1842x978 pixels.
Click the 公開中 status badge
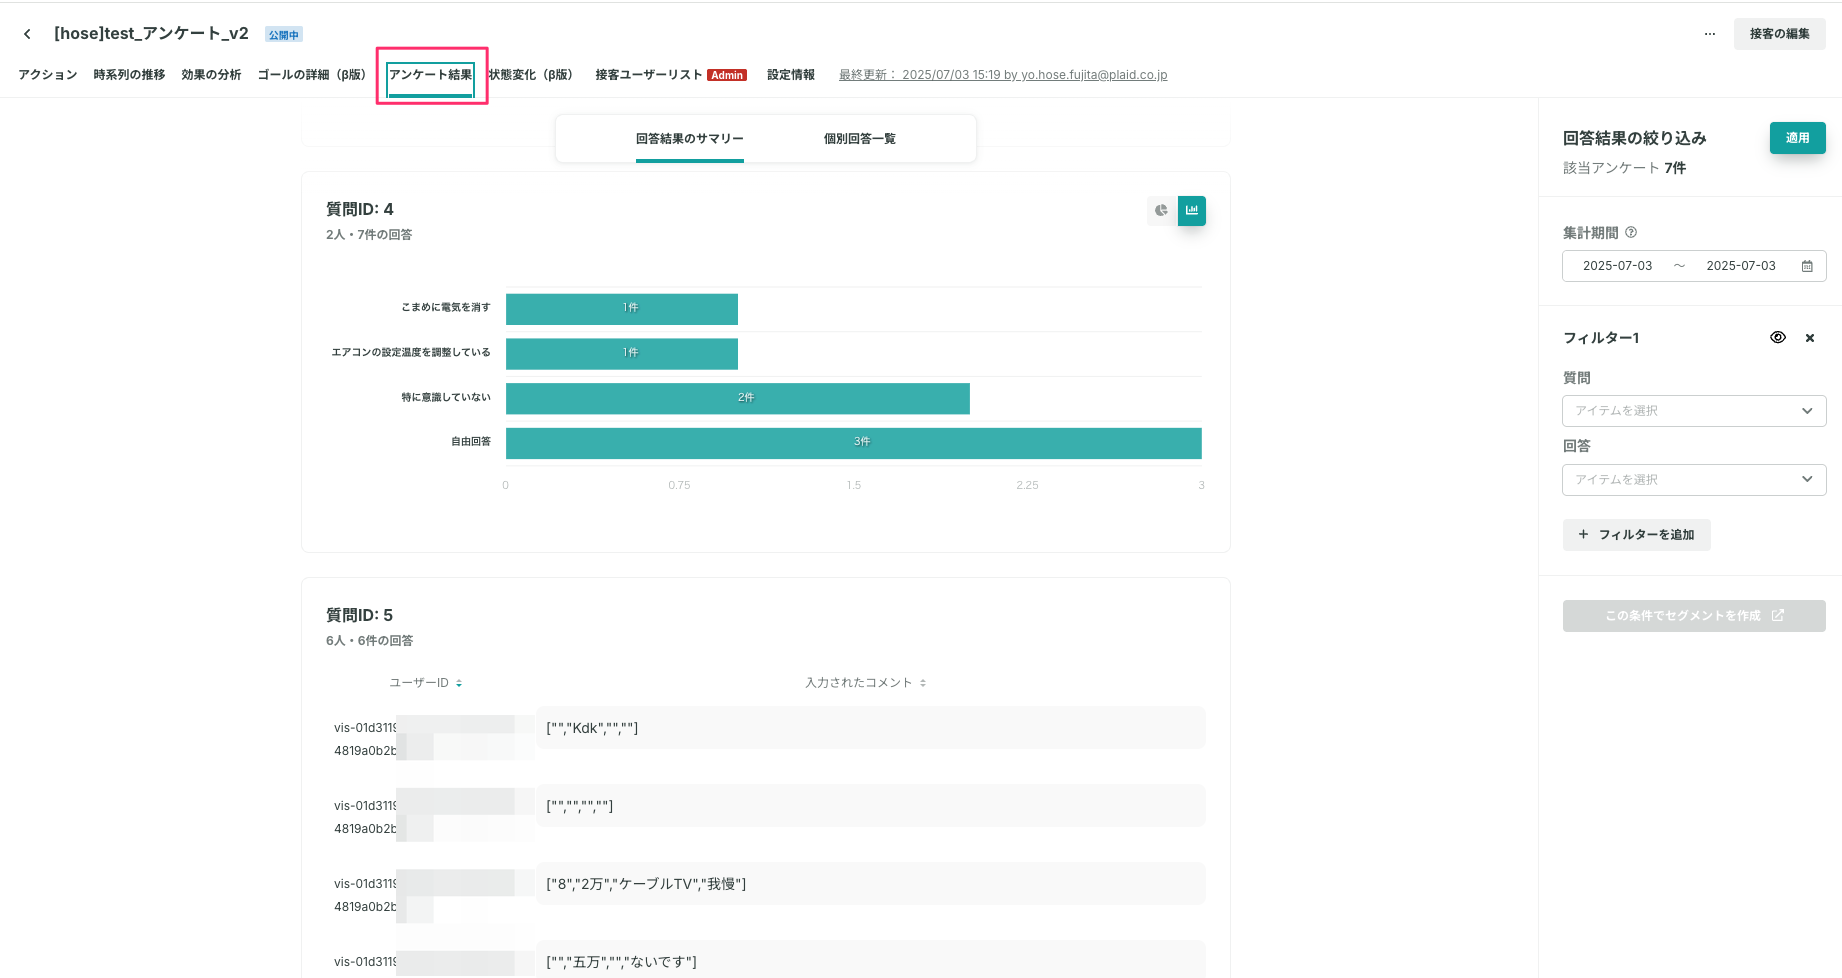point(284,35)
